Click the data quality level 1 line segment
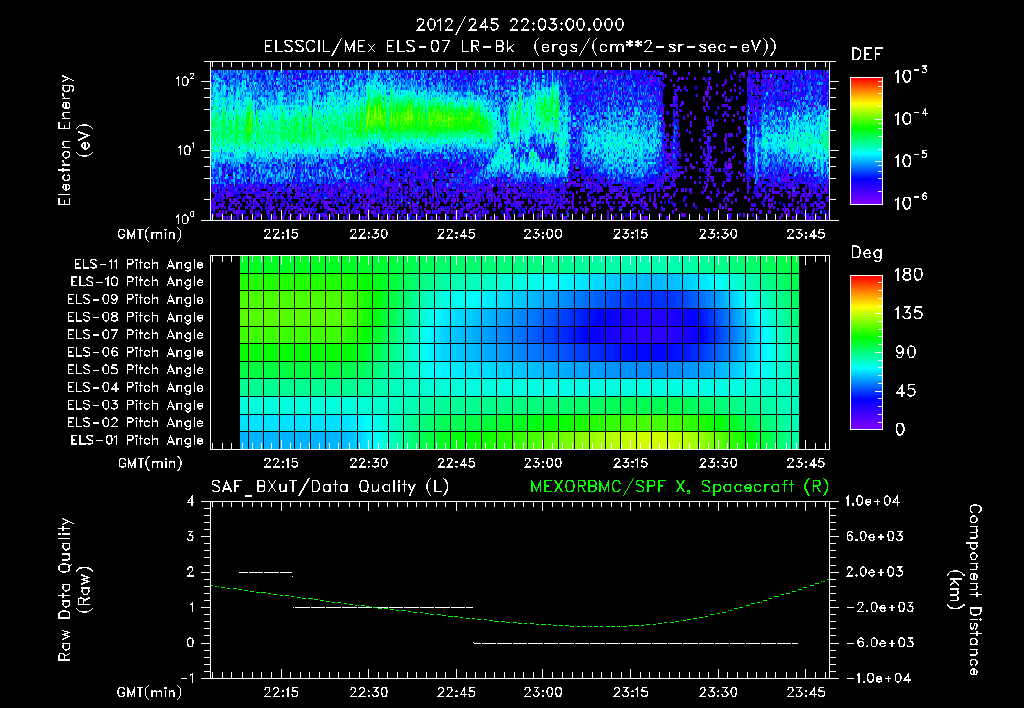Image resolution: width=1024 pixels, height=708 pixels. click(x=383, y=607)
